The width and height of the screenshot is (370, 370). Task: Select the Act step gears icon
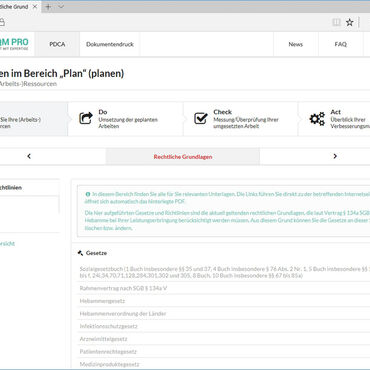click(x=317, y=119)
